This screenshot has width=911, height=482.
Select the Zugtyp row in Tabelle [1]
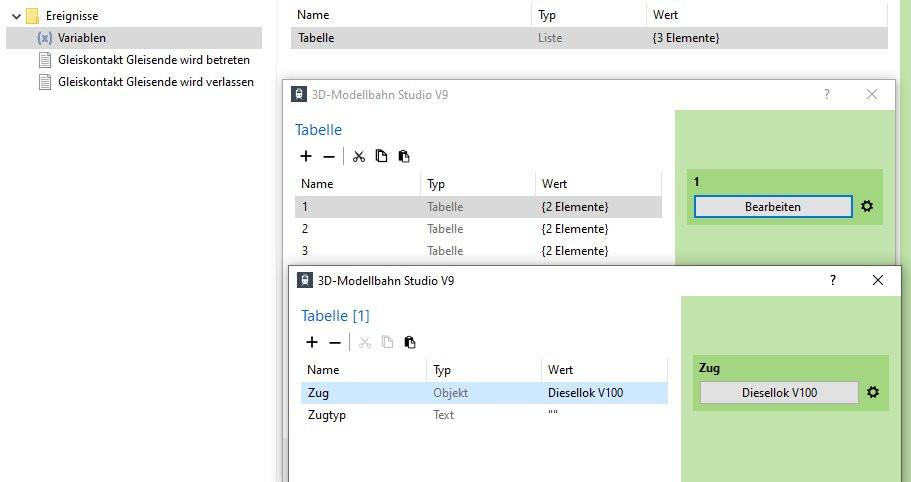pyautogui.click(x=484, y=415)
